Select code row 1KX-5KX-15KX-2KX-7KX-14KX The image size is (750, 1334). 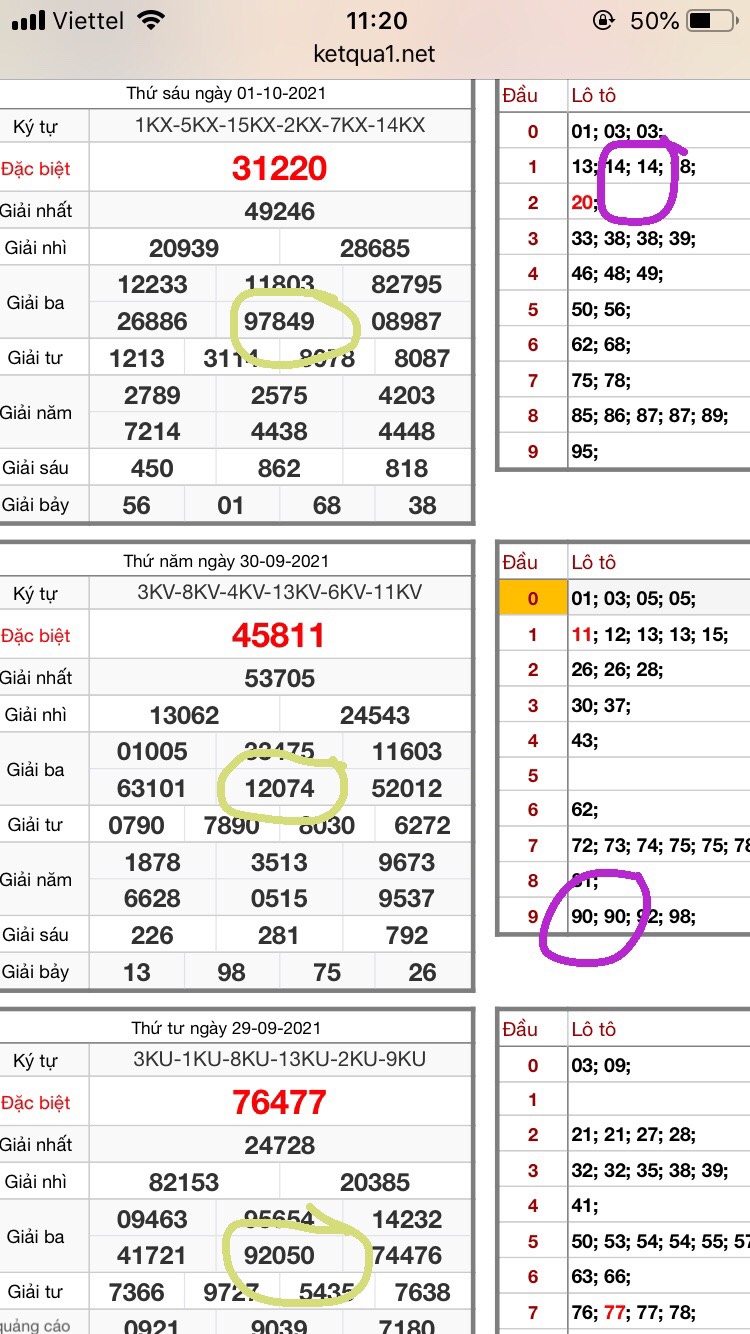point(280,125)
